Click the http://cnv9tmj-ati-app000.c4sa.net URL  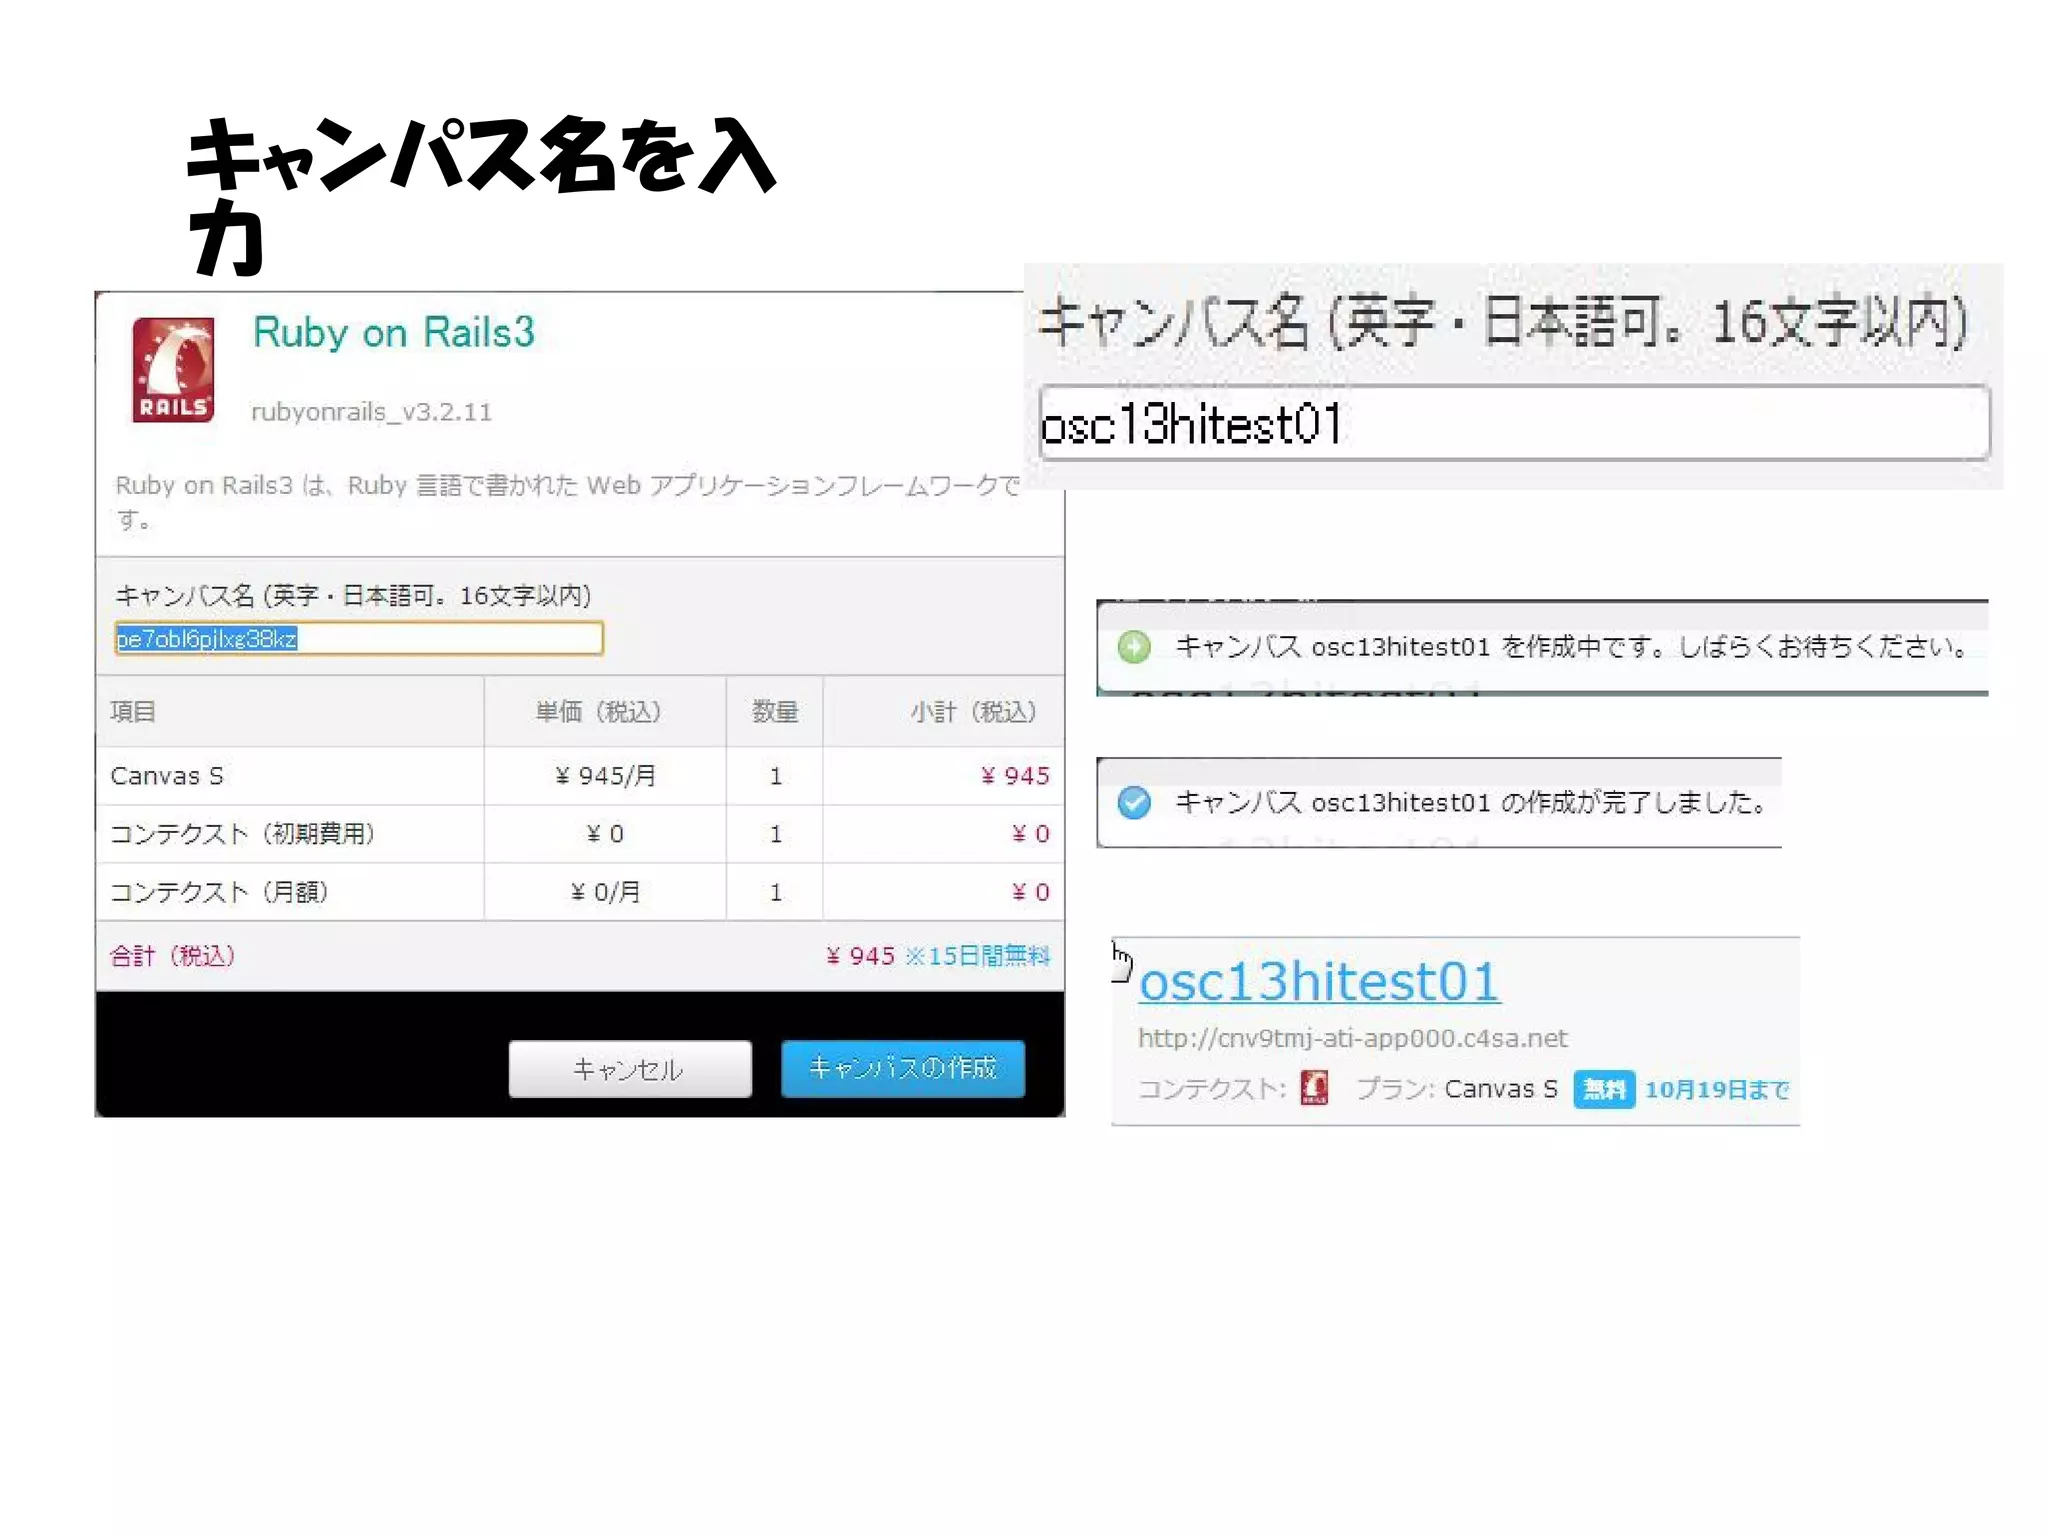[1352, 1038]
